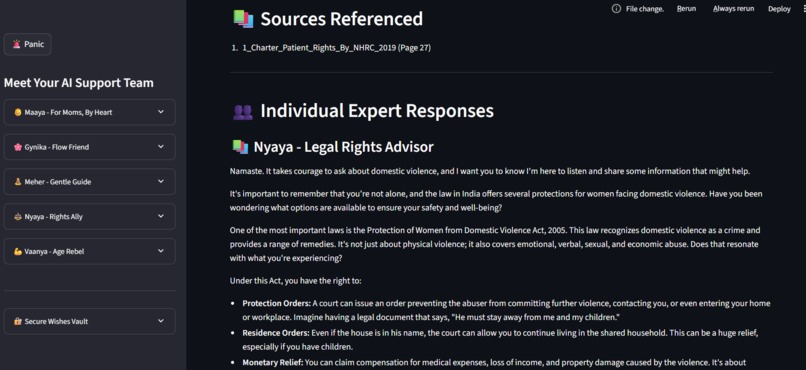Image resolution: width=806 pixels, height=370 pixels.
Task: Click the books icon beside Sources Referenced
Action: point(243,19)
